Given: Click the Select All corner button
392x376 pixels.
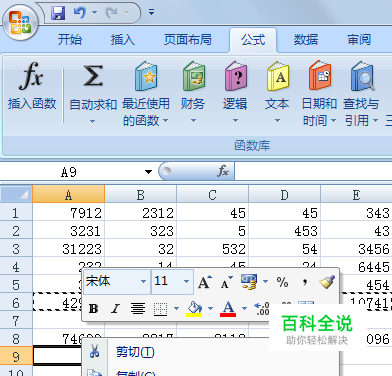Looking at the screenshot, I should [16, 195].
